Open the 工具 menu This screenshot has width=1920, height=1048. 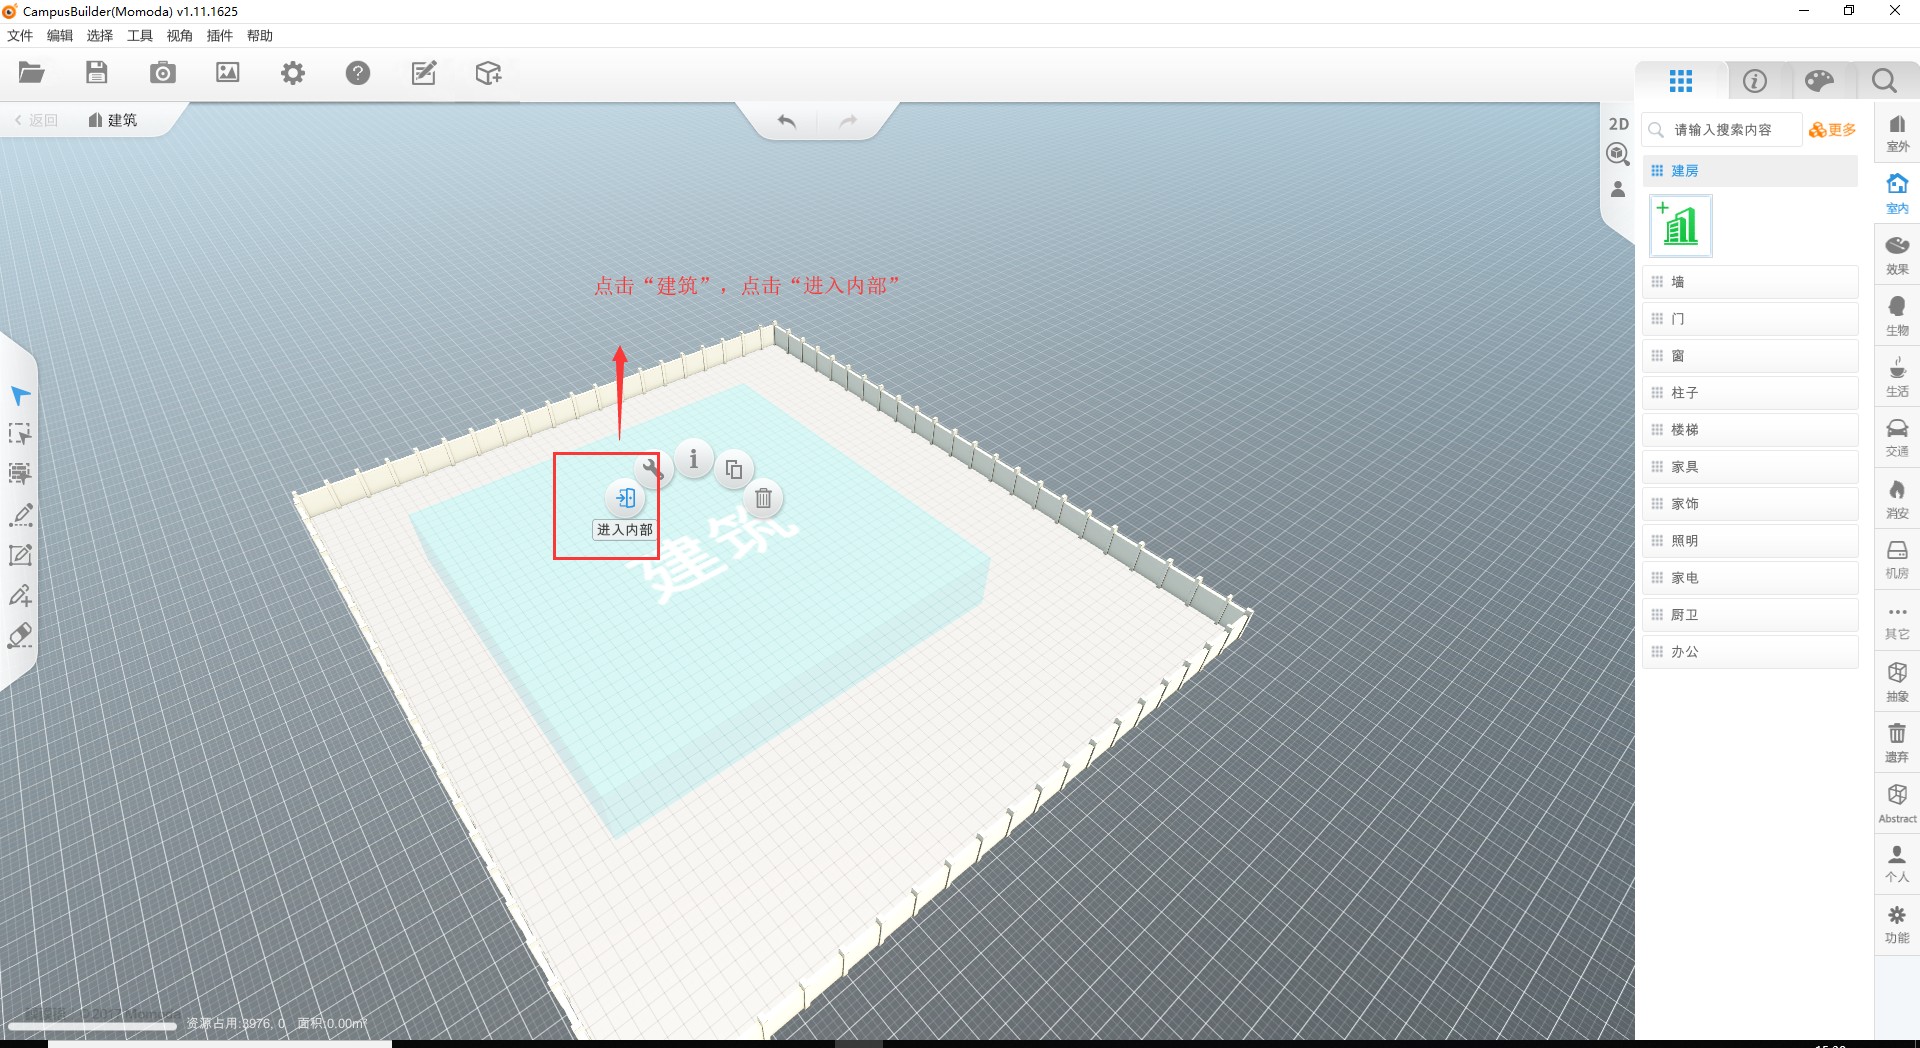pyautogui.click(x=140, y=36)
